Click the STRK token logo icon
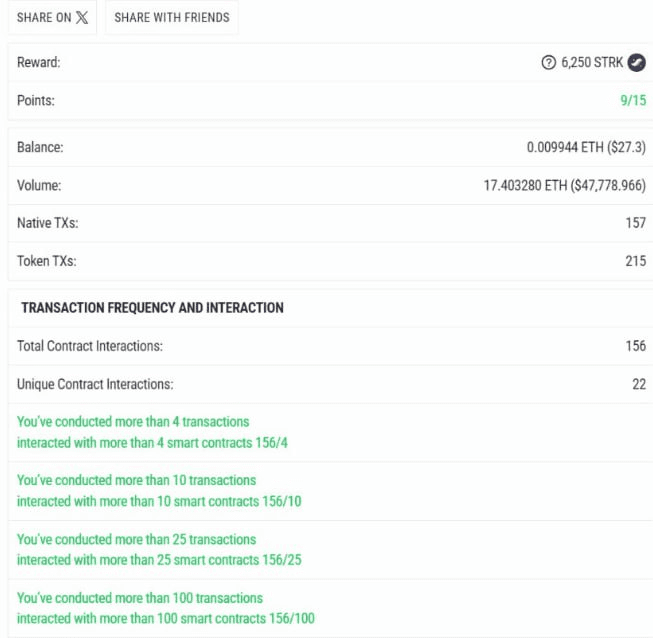 pyautogui.click(x=637, y=62)
